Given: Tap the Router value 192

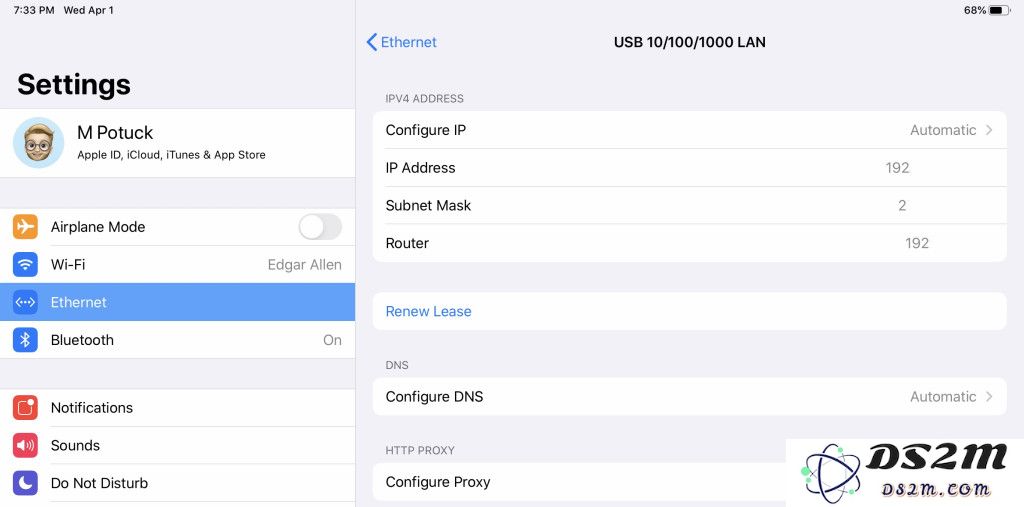Looking at the screenshot, I should 917,243.
